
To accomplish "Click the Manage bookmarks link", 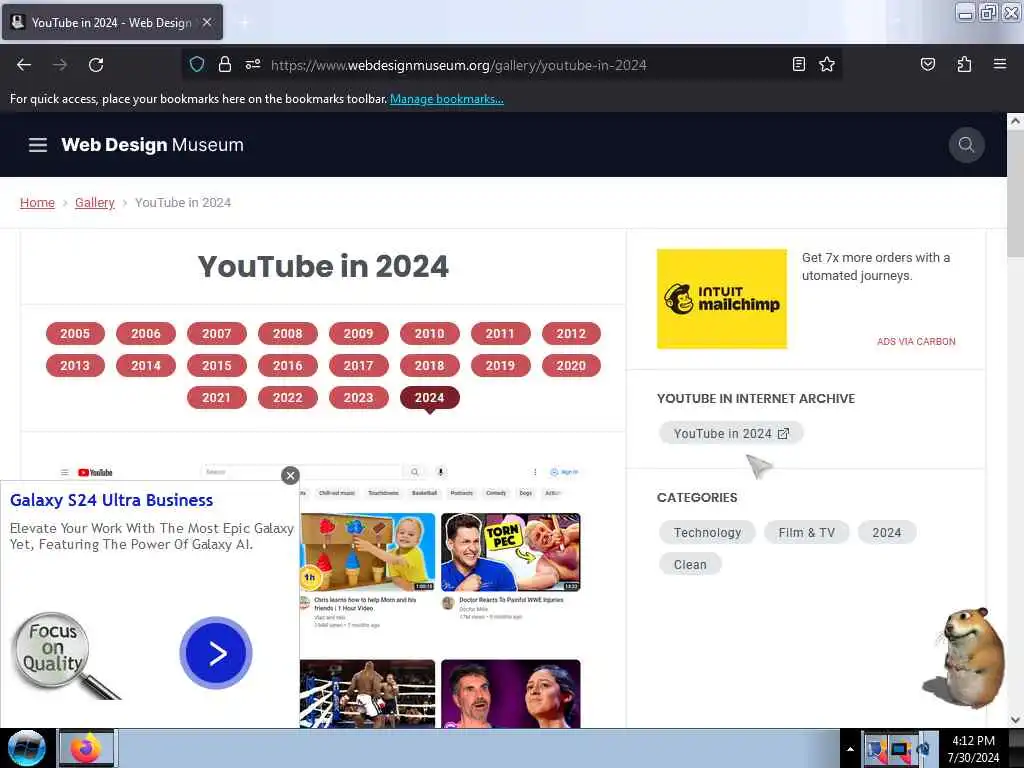I will (447, 99).
